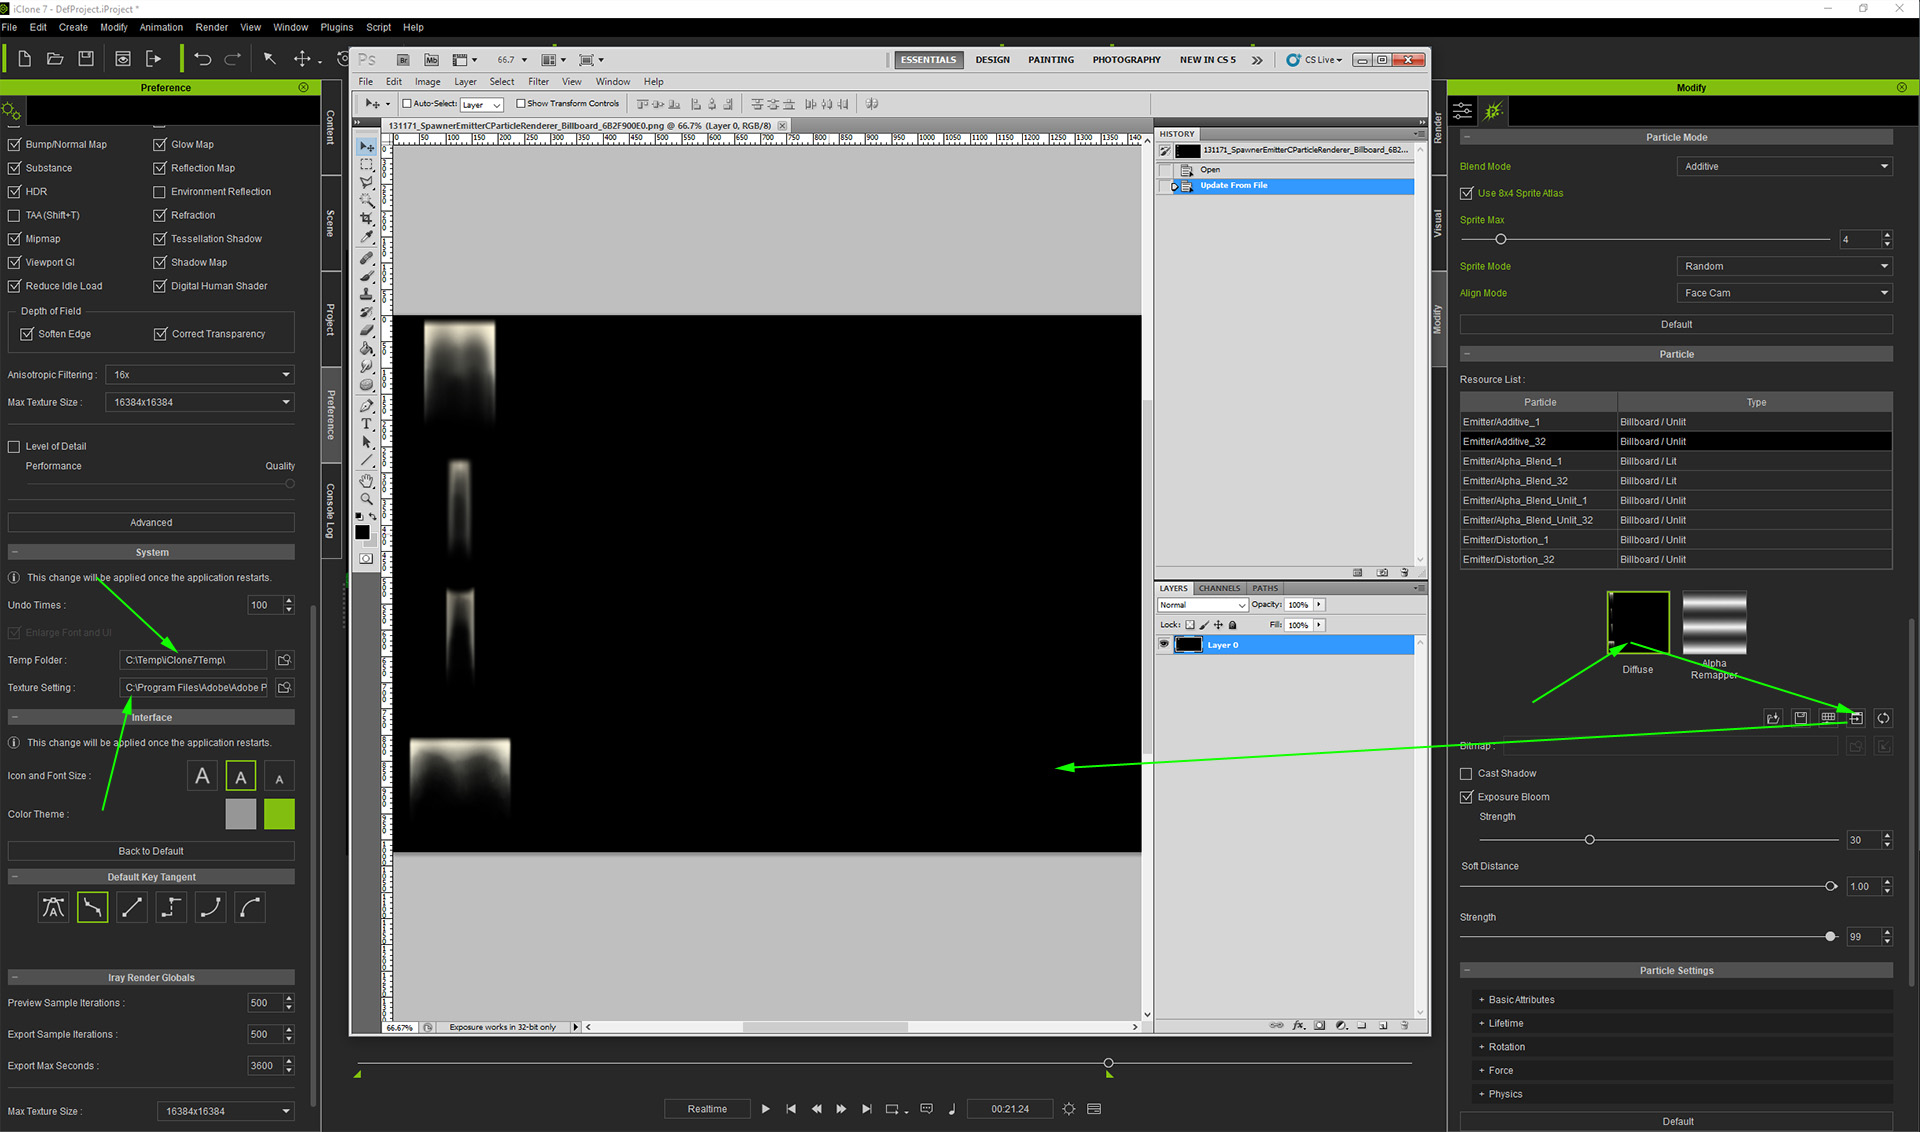The height and width of the screenshot is (1132, 1920).
Task: Click the Undo arrow icon
Action: pos(203,59)
